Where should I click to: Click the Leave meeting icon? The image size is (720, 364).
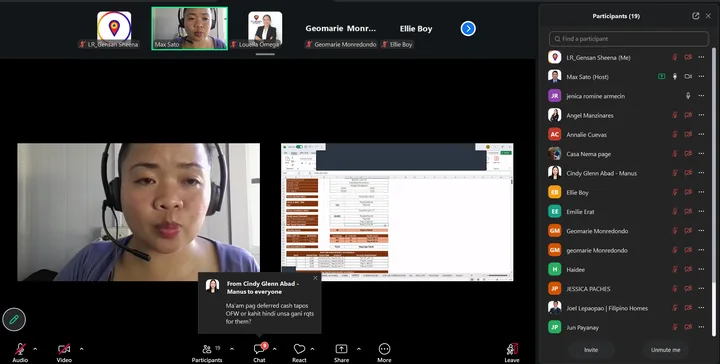[x=512, y=349]
